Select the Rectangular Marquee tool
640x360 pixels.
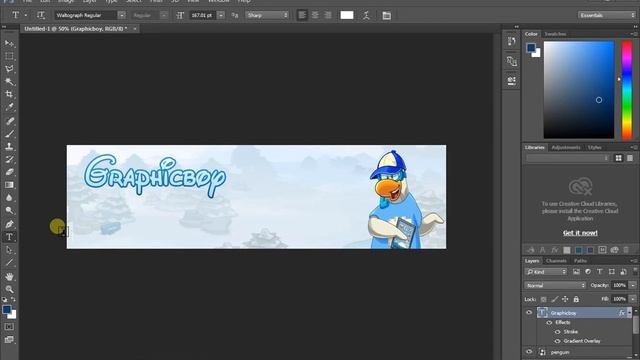coord(9,56)
